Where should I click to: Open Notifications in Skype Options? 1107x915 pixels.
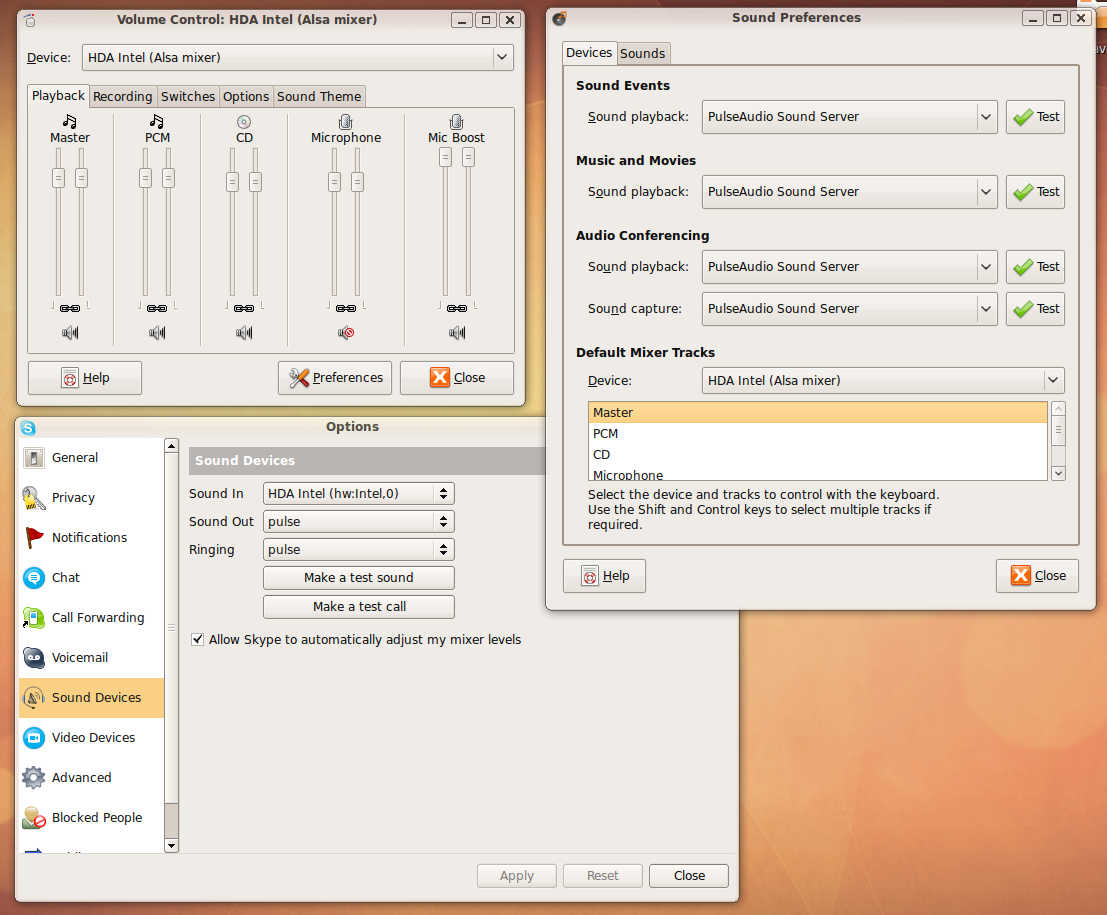92,537
